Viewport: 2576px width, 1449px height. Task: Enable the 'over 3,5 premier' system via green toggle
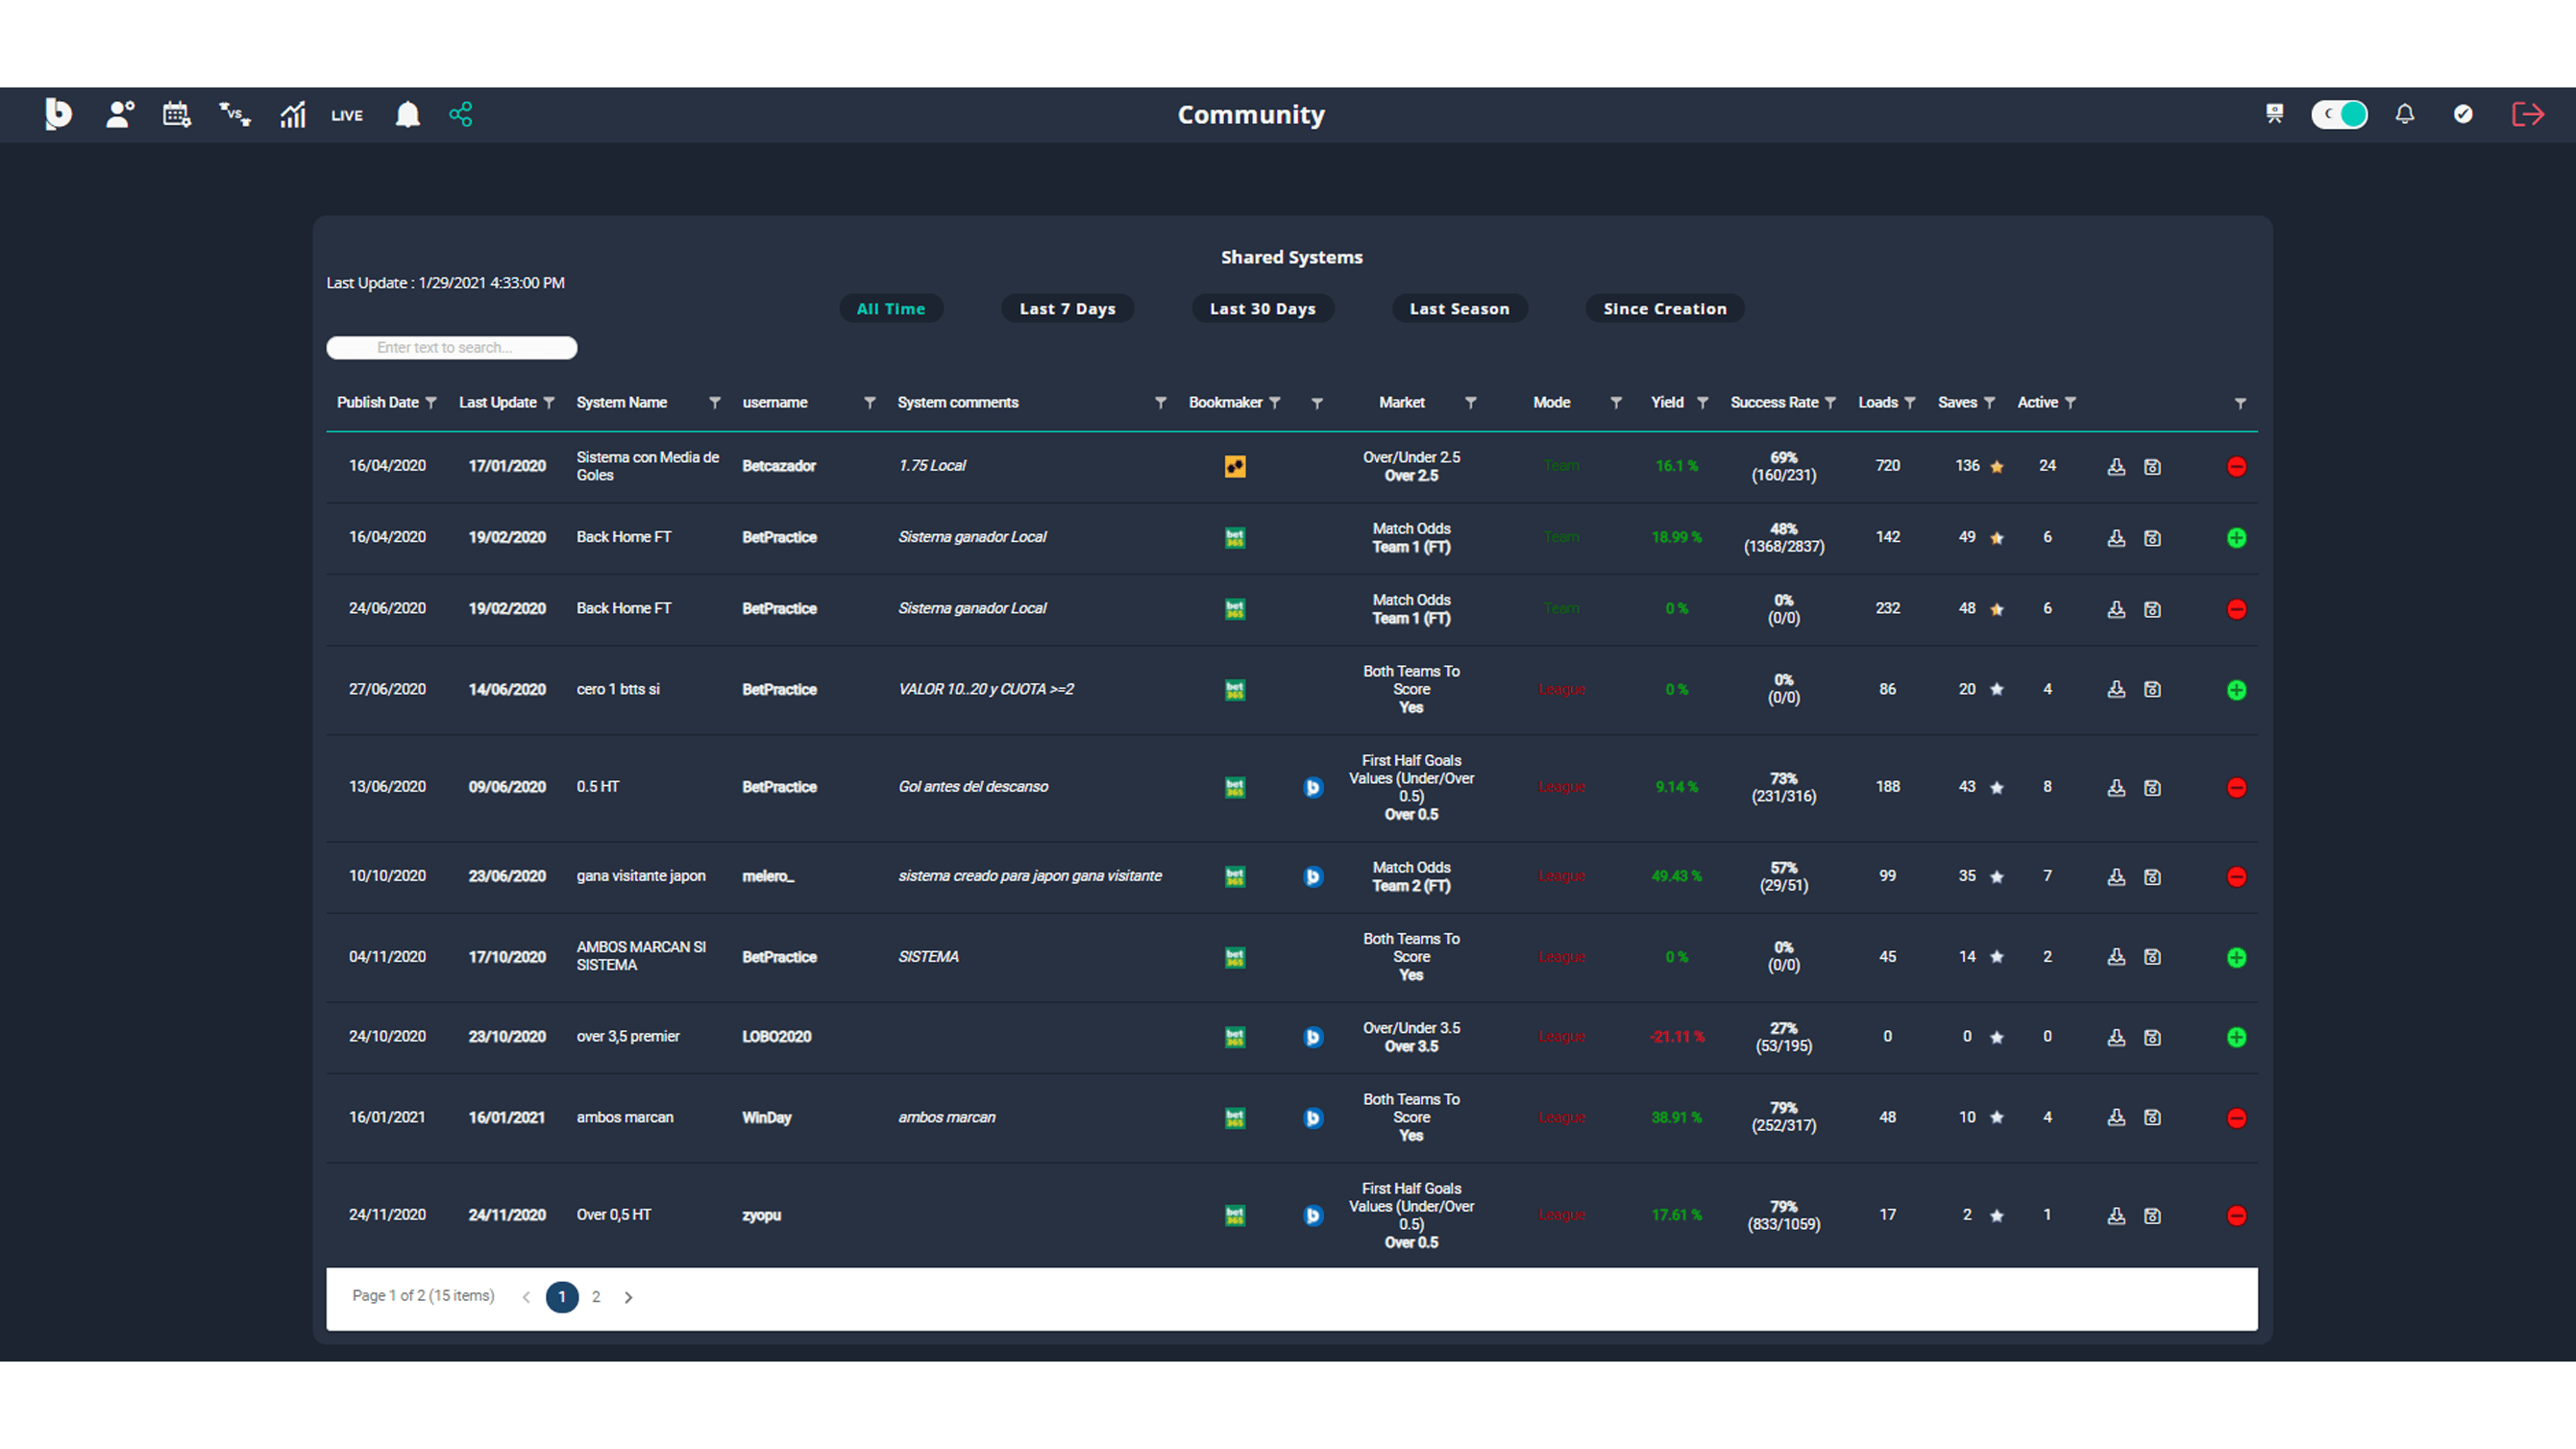2238,1037
